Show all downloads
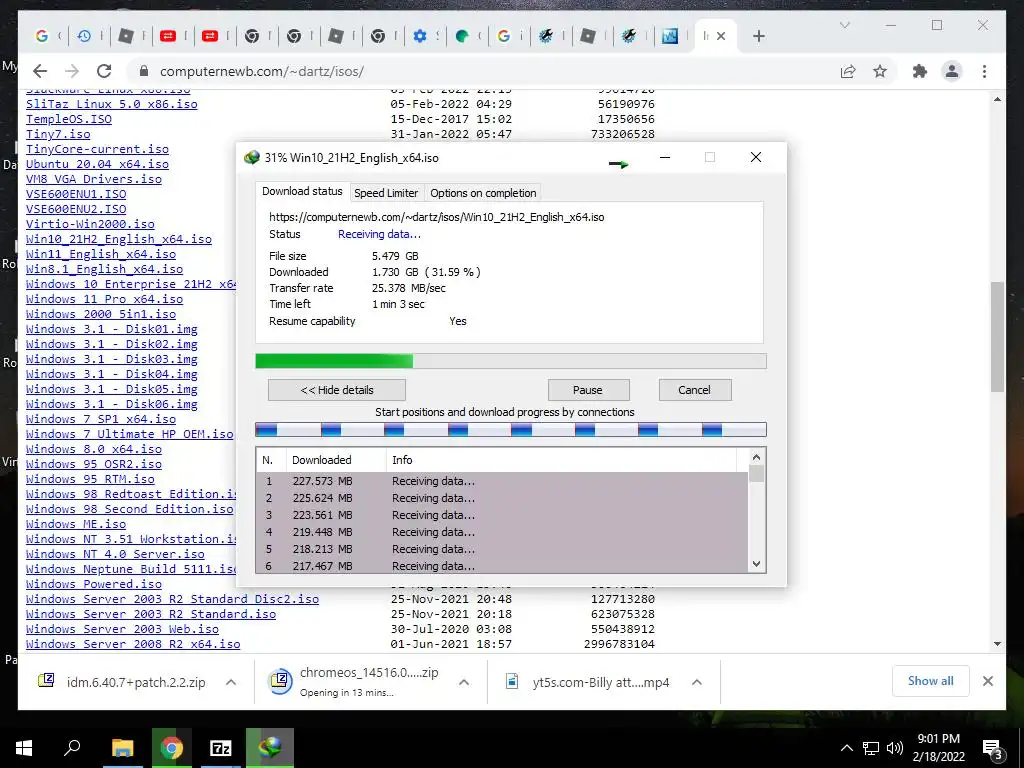The height and width of the screenshot is (768, 1024). coord(931,681)
